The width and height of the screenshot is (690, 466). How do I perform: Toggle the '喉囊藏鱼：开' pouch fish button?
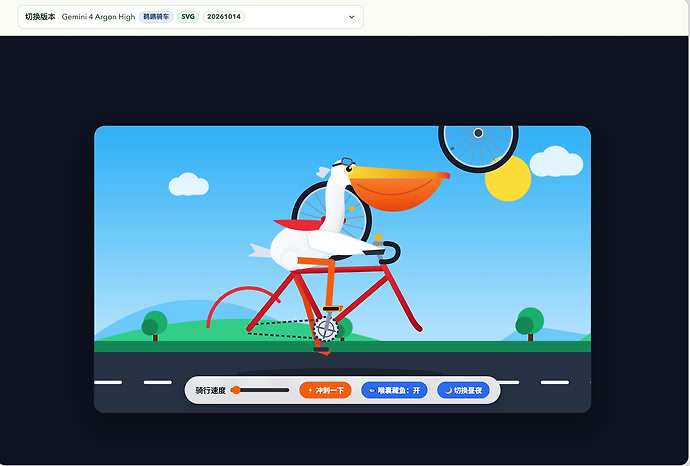point(394,390)
